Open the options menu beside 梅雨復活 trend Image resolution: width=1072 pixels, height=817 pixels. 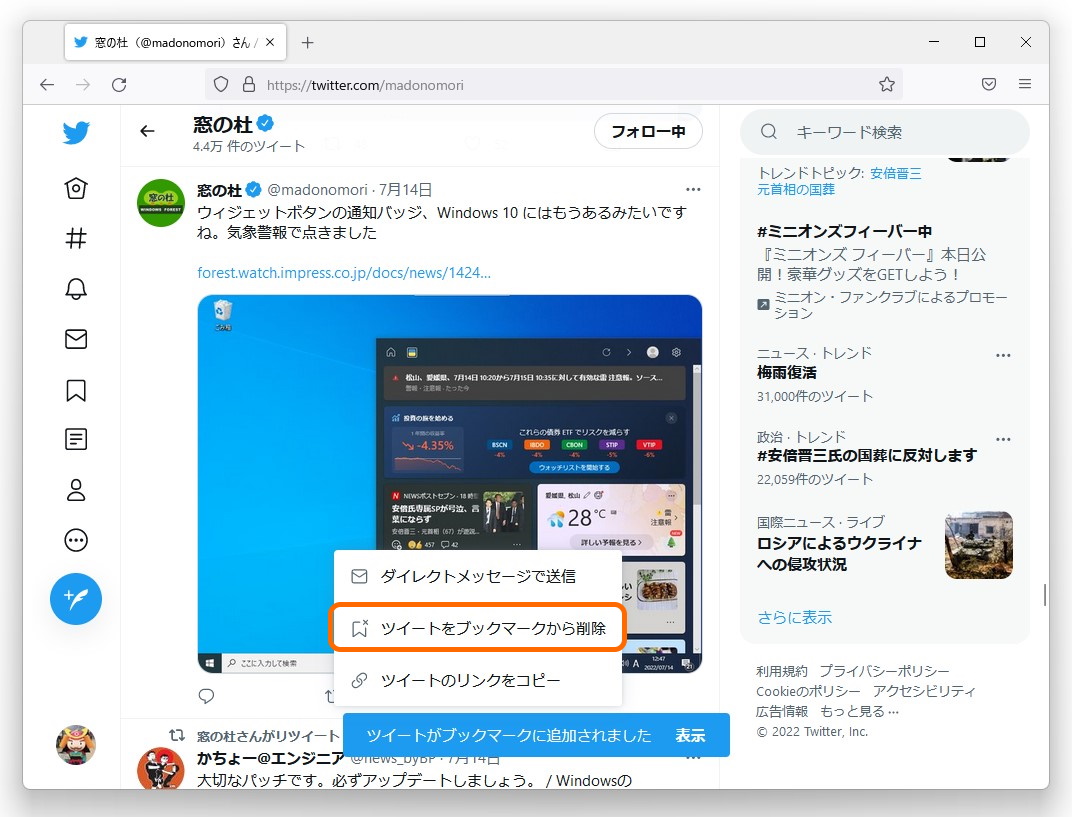click(x=1003, y=355)
